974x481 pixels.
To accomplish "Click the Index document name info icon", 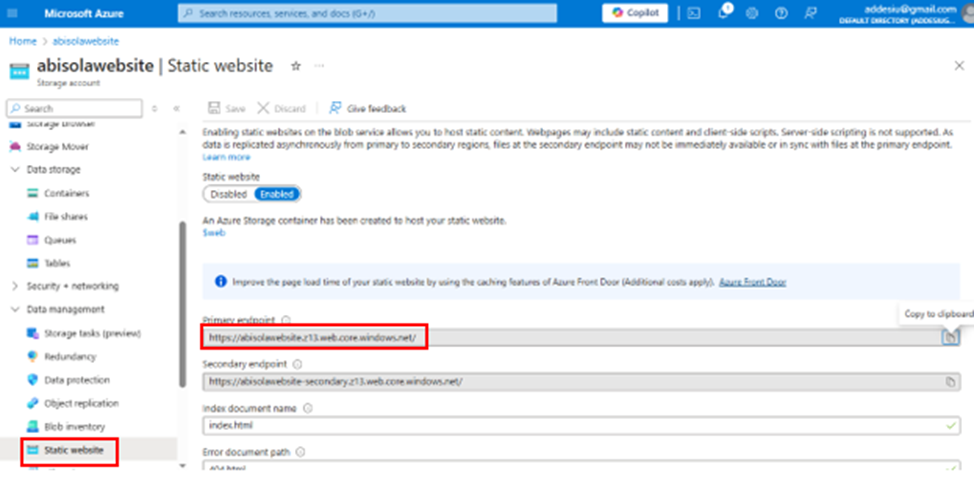I will (307, 408).
